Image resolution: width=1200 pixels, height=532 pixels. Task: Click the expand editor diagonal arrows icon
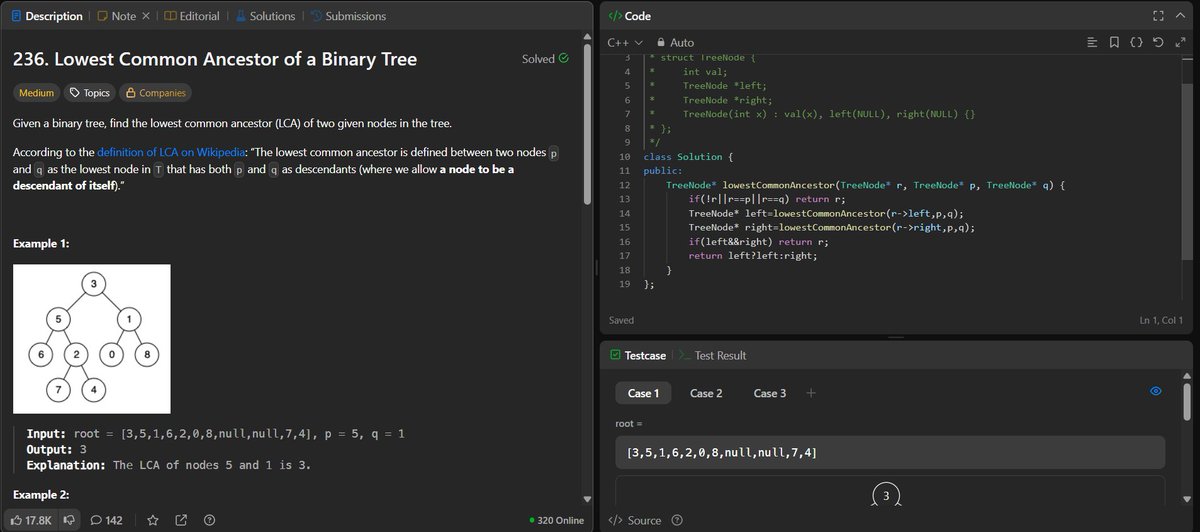(x=1180, y=43)
